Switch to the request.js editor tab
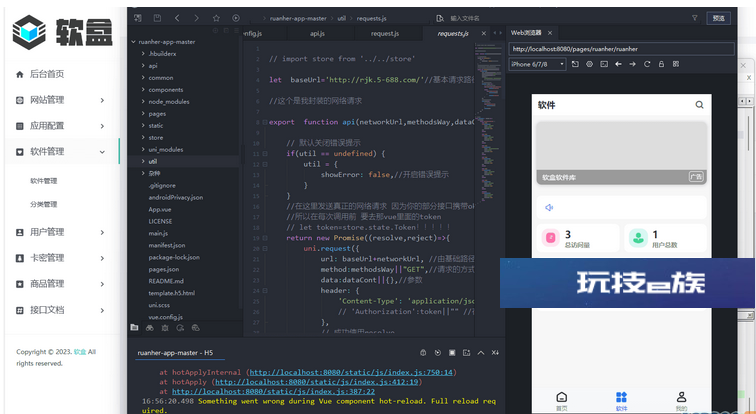Viewport: 756px width, 414px height. (385, 33)
